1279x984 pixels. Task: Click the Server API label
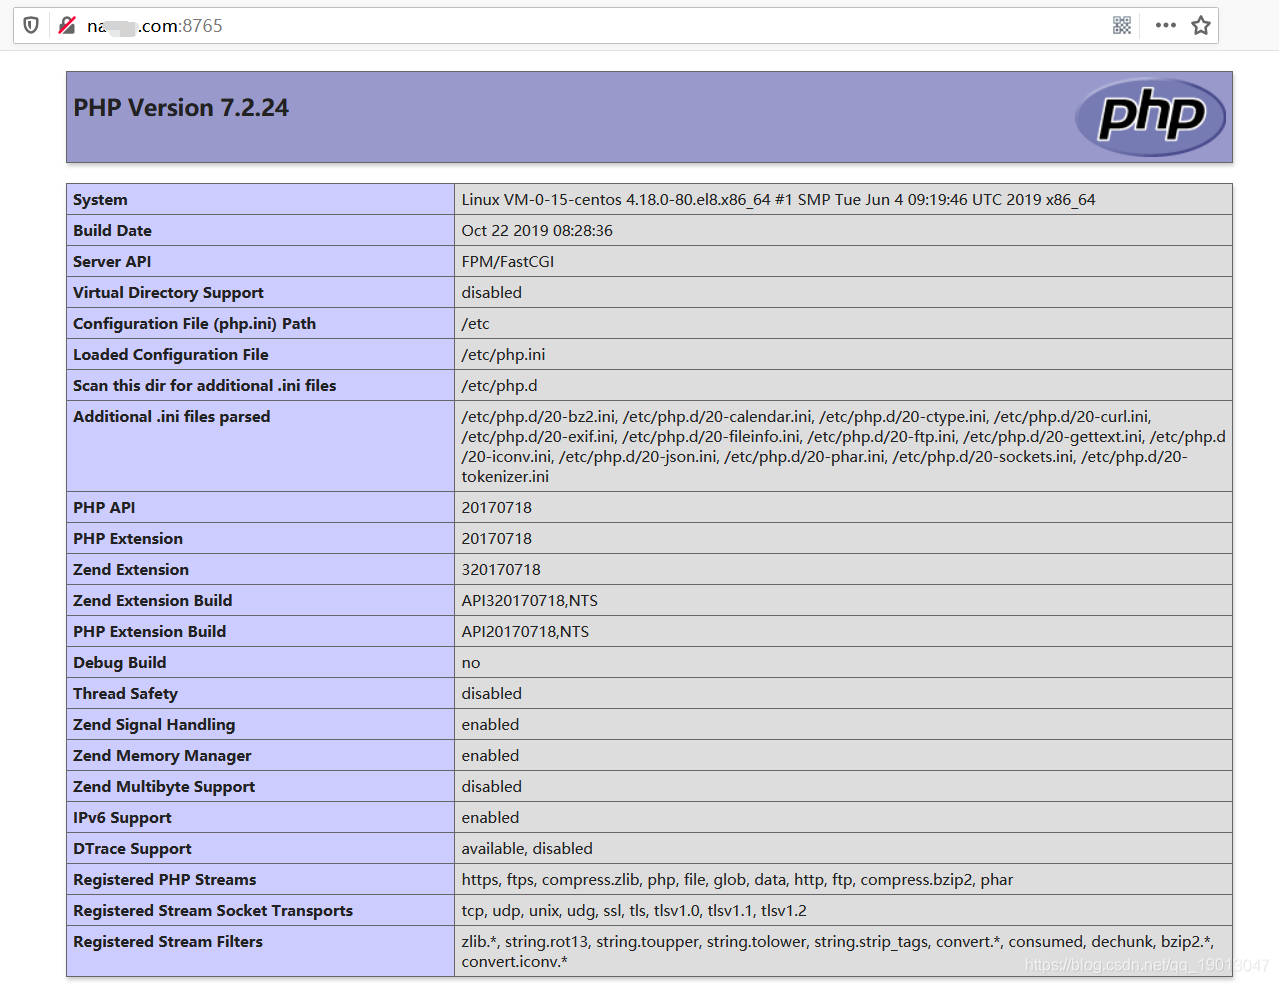coord(112,262)
